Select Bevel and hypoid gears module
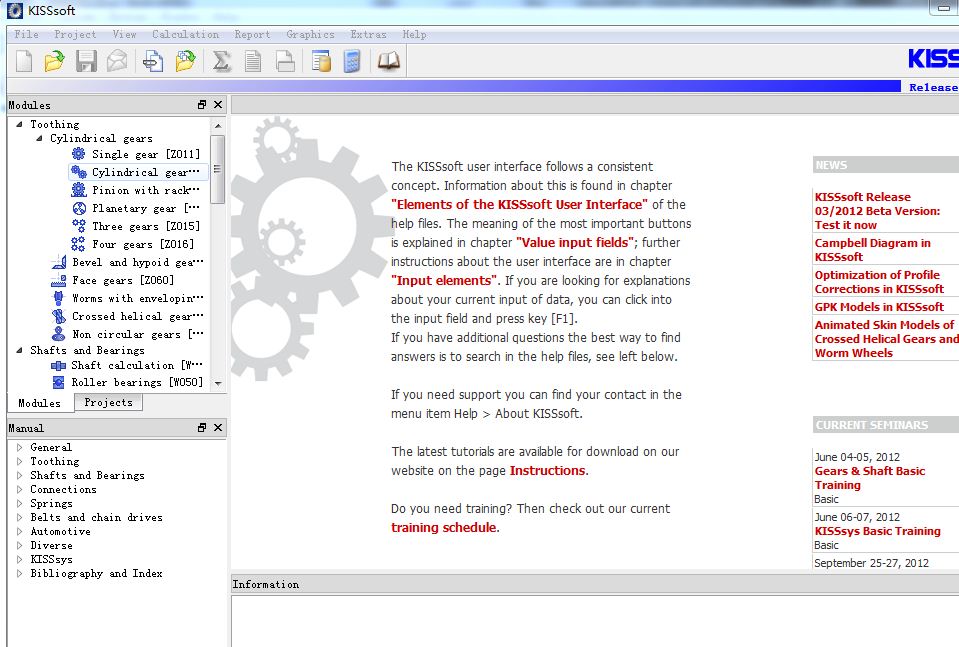Image resolution: width=959 pixels, height=647 pixels. (127, 262)
